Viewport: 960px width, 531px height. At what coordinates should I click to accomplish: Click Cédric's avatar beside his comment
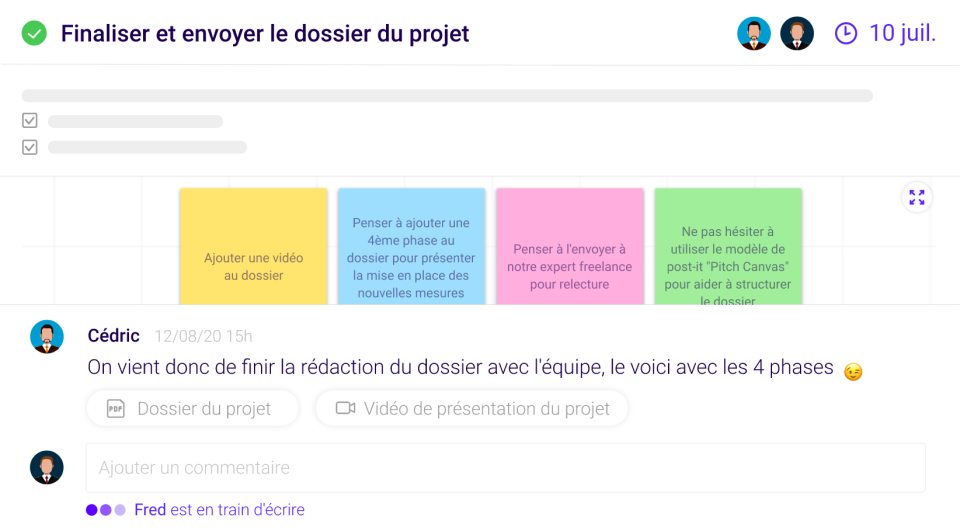(47, 337)
